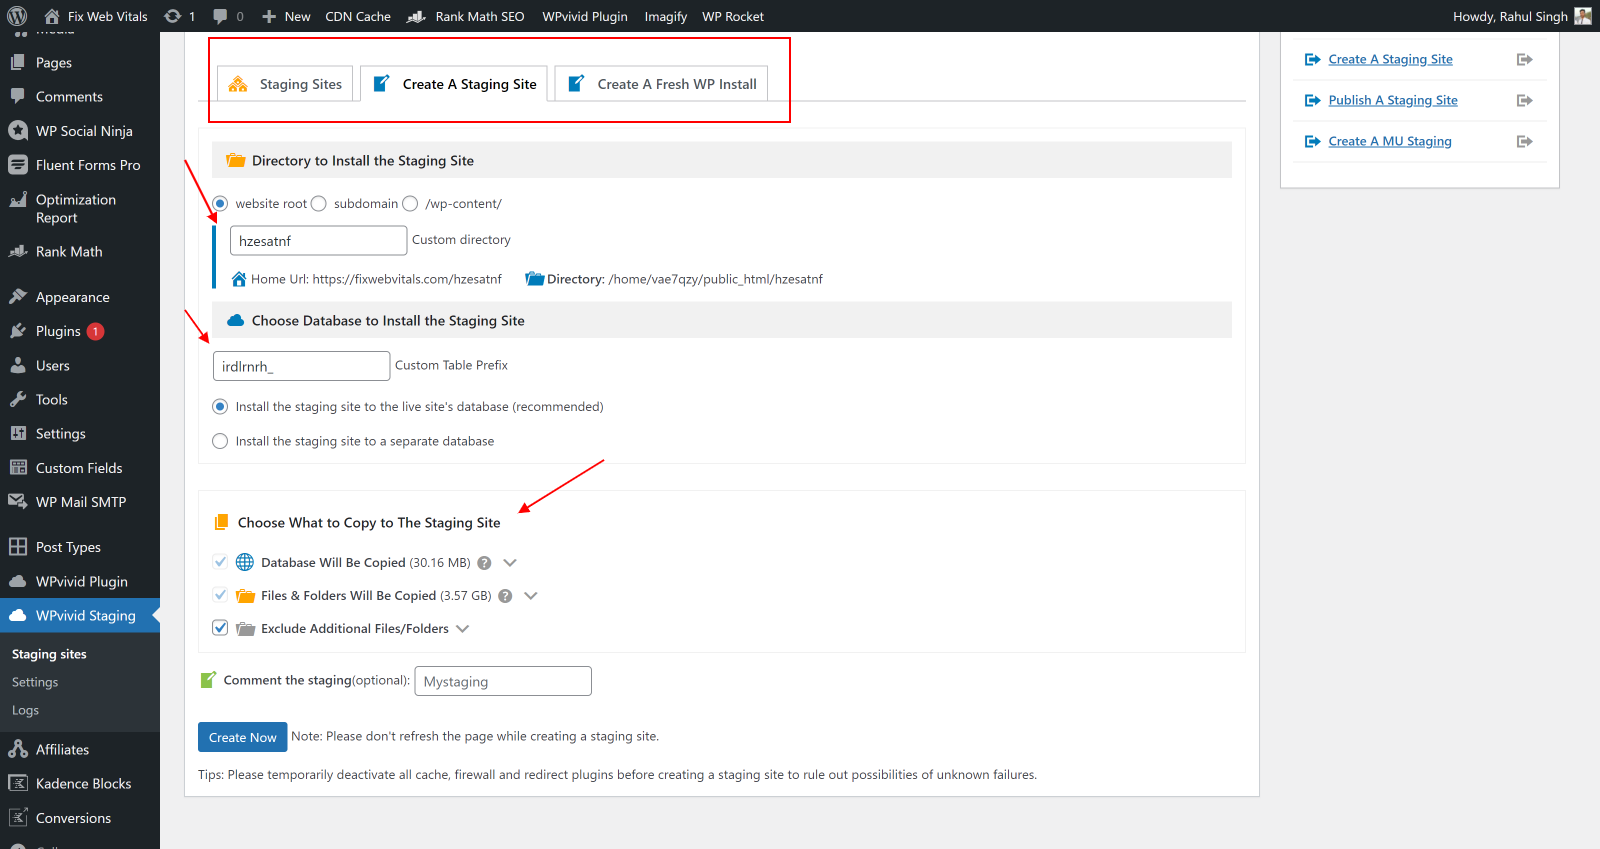Open the Create A Staging Site sidebar link
1600x849 pixels.
pos(1390,59)
